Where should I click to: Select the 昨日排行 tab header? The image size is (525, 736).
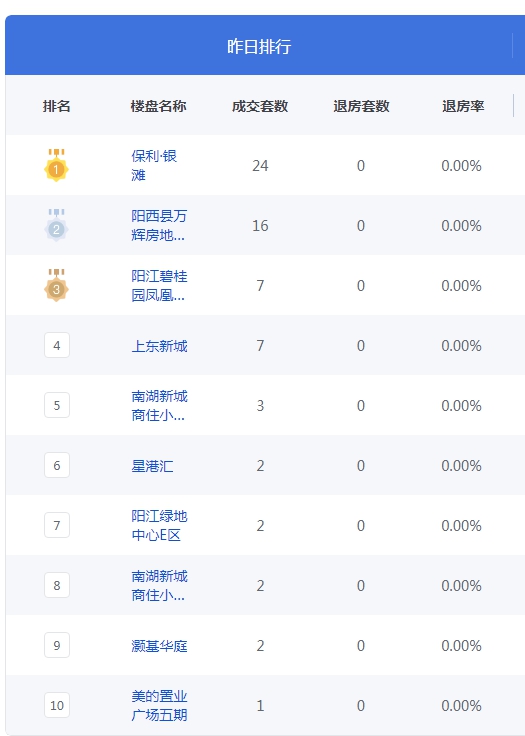click(x=259, y=46)
